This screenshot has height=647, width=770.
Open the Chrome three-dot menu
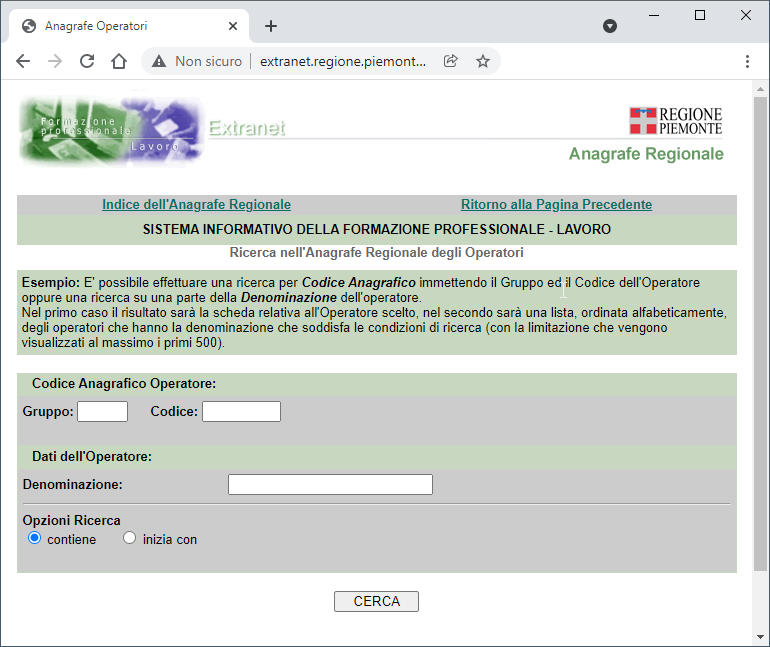(748, 61)
